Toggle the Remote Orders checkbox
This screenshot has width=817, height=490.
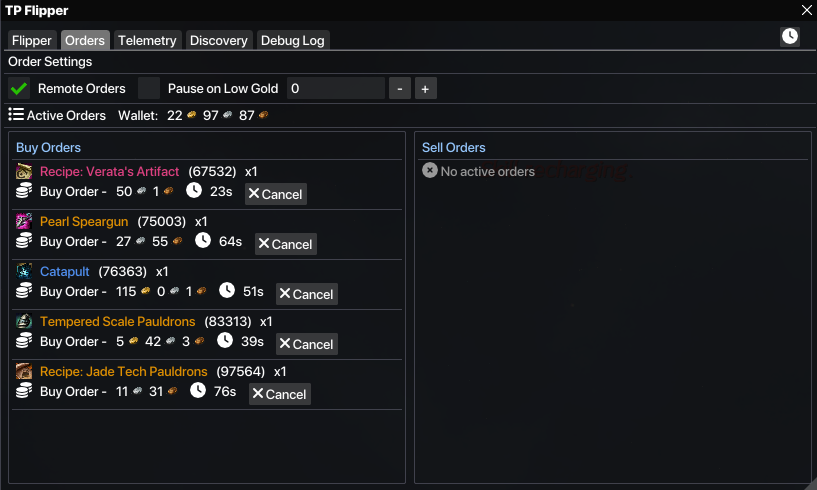point(19,88)
